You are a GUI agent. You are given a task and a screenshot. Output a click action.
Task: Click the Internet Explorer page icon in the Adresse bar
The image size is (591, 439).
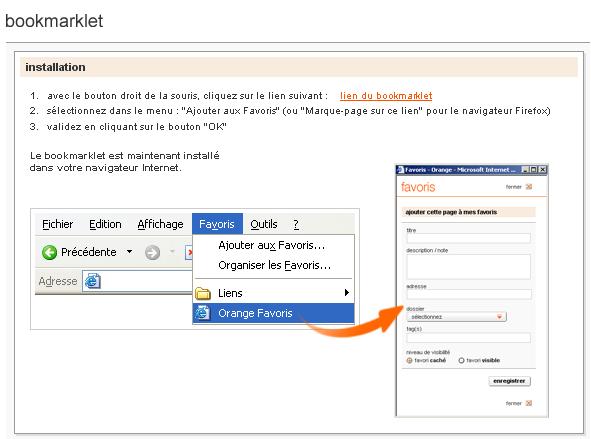click(92, 281)
